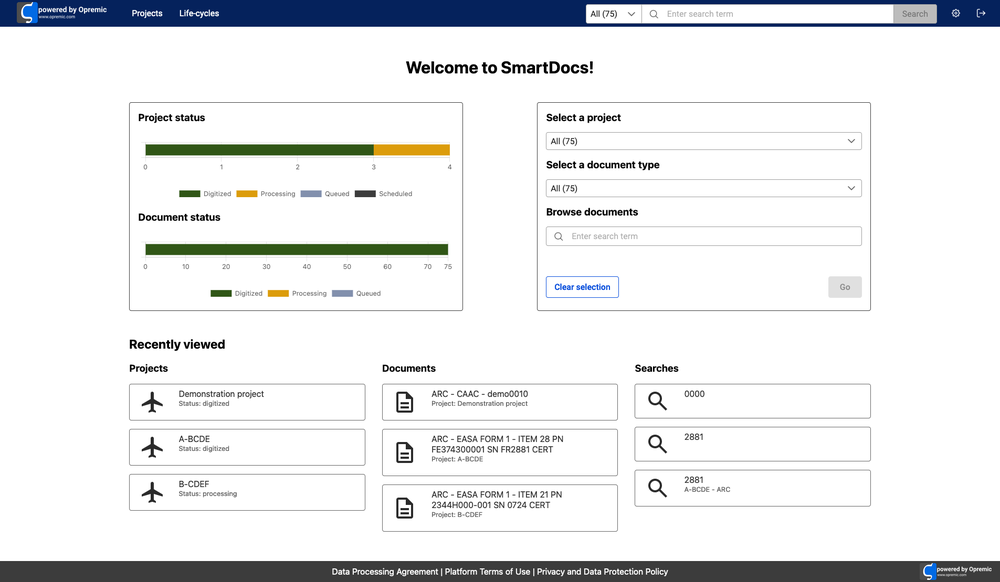Expand the Select a document type dropdown

(703, 188)
